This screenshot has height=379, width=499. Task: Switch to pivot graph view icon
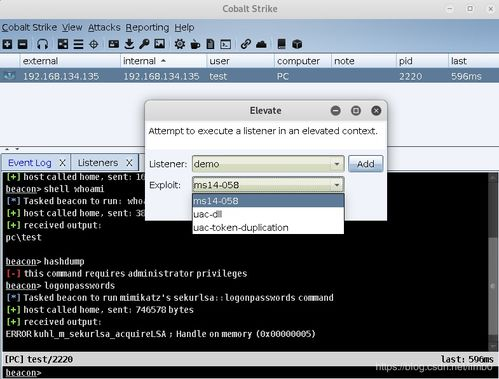tap(63, 44)
